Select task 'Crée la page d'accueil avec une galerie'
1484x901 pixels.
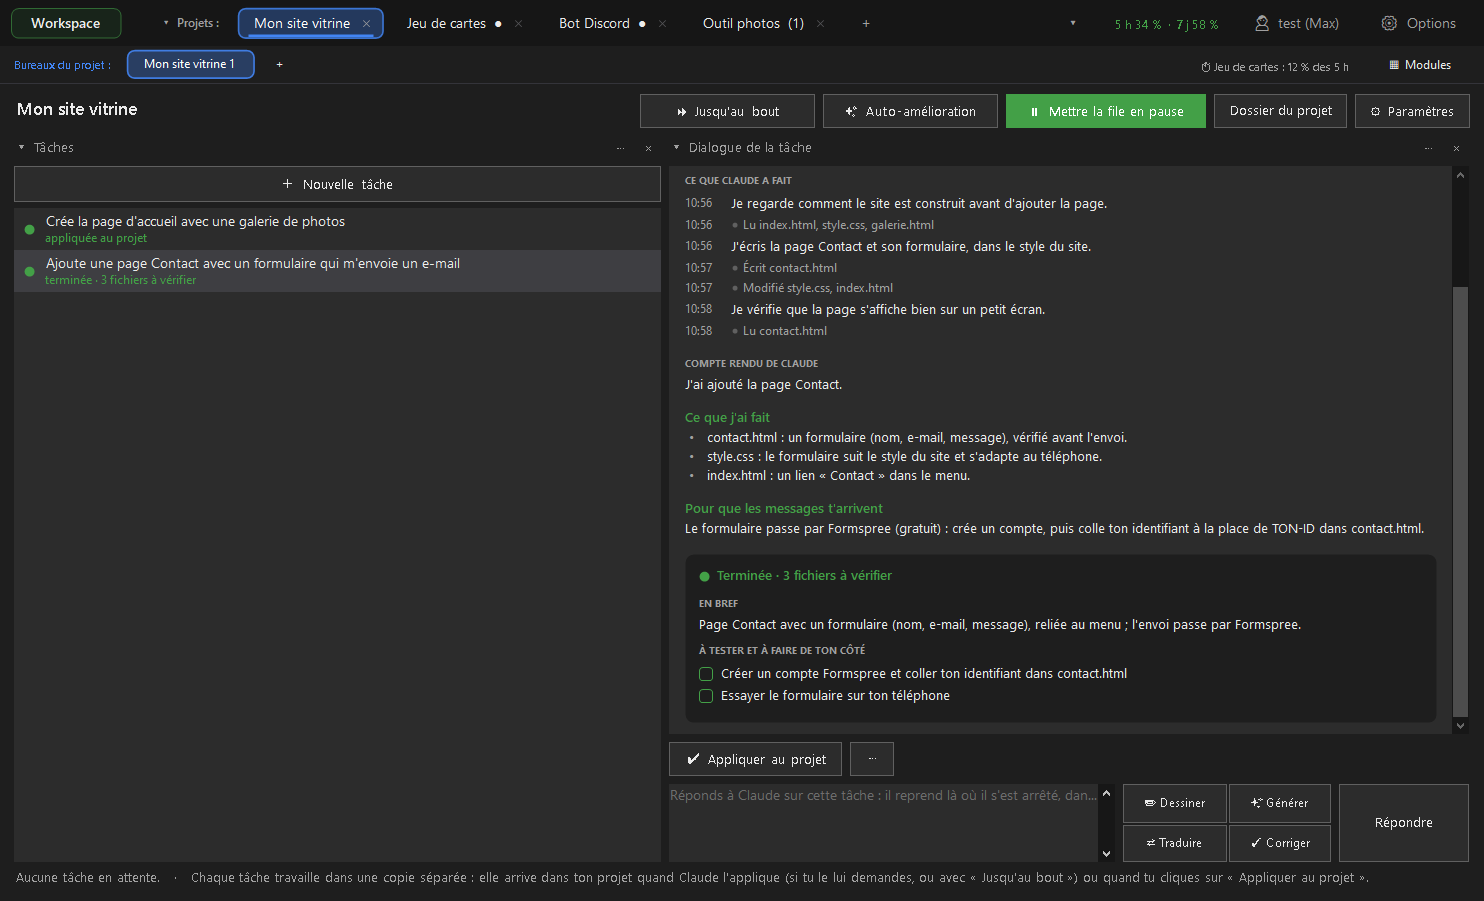click(x=337, y=229)
